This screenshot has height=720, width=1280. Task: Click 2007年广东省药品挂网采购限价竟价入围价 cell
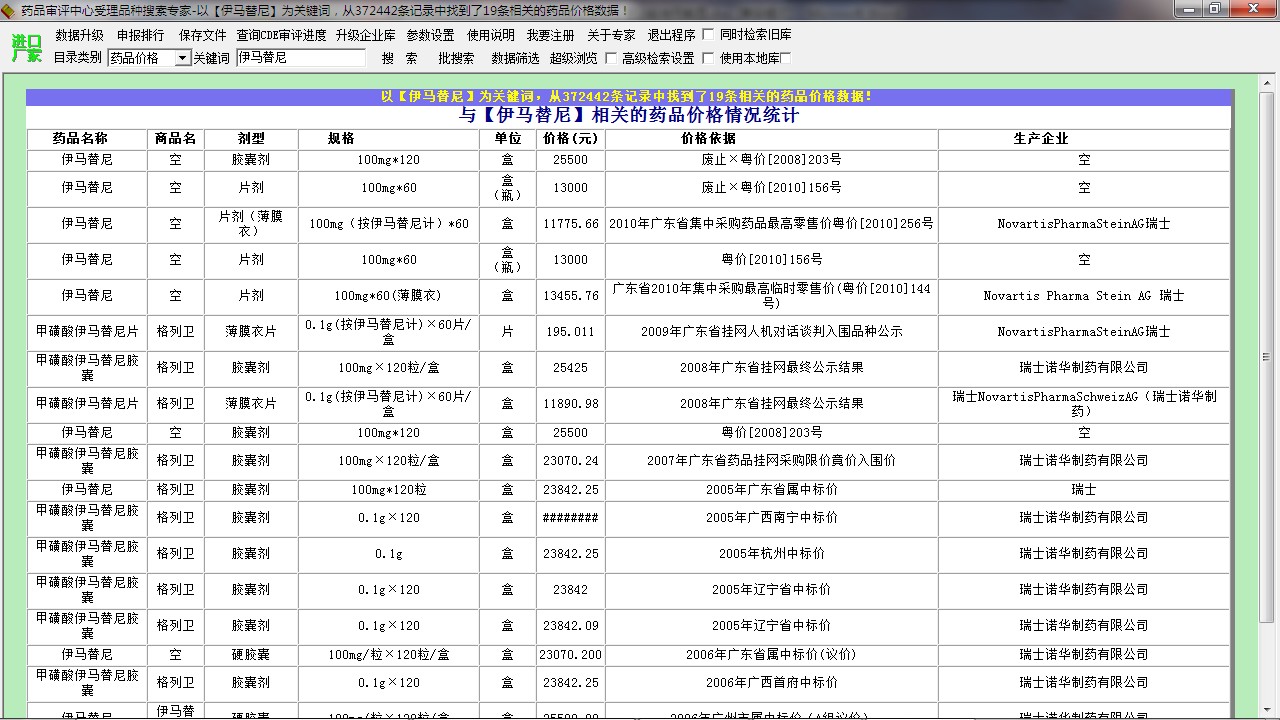point(771,461)
